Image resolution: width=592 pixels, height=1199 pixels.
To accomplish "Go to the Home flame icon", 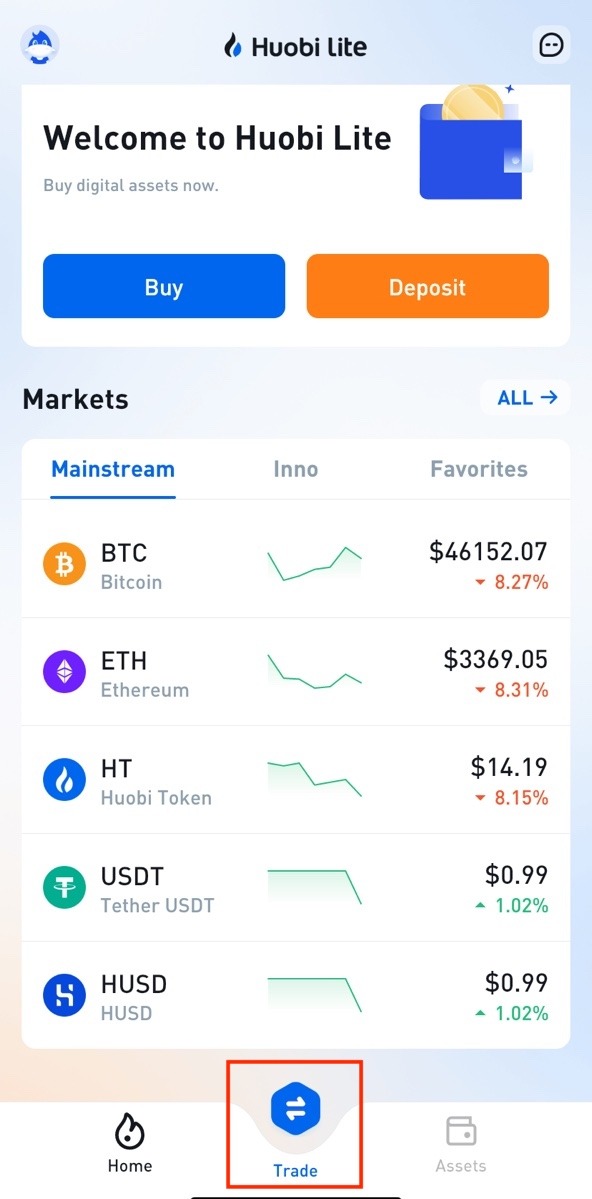I will (x=130, y=1131).
